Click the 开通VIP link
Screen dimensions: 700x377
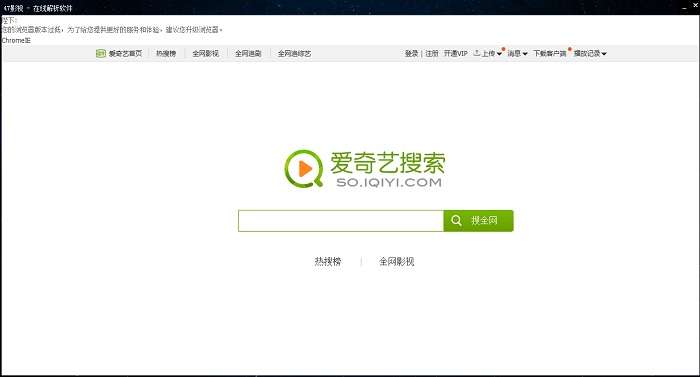(x=455, y=54)
